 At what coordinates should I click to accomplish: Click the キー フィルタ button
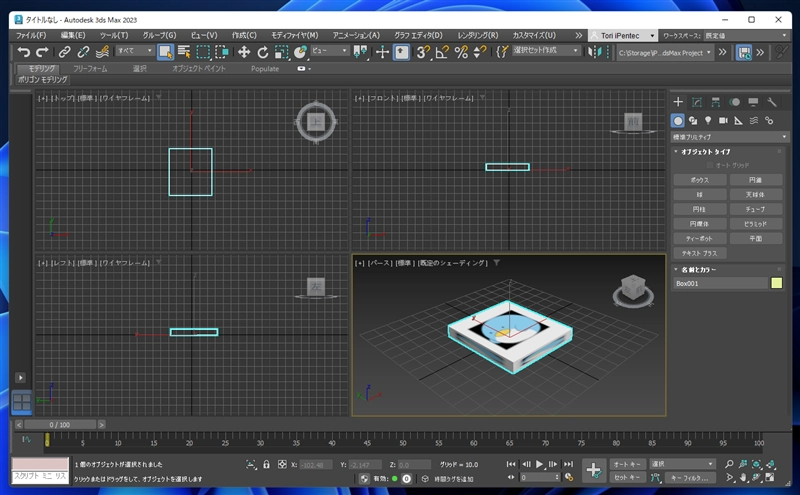point(689,478)
